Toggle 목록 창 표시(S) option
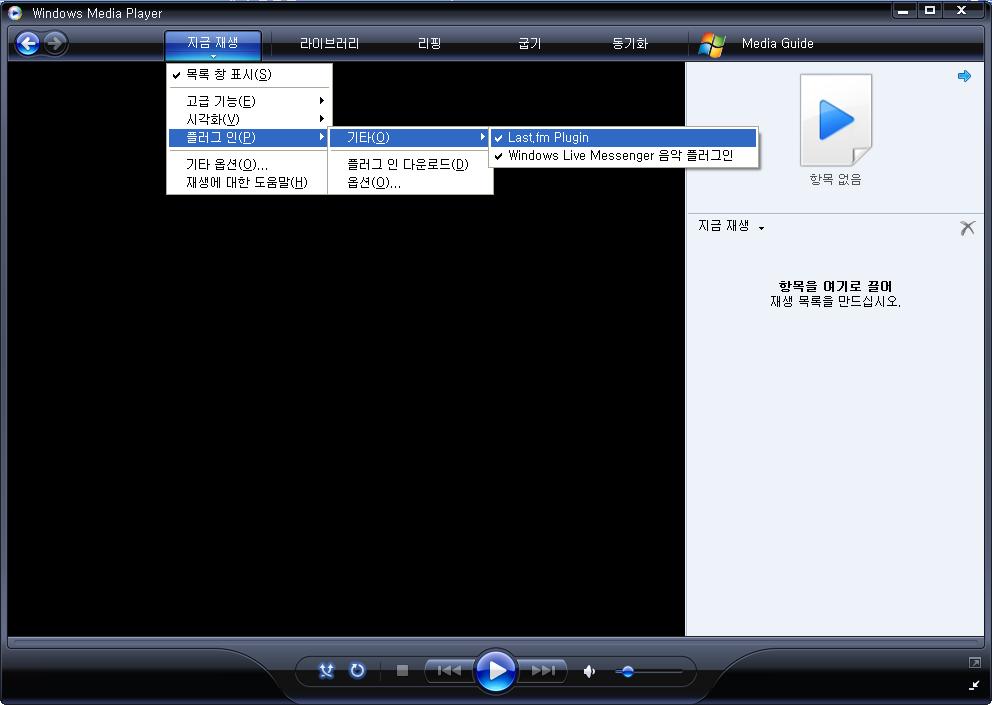Viewport: 992px width, 705px height. click(249, 75)
